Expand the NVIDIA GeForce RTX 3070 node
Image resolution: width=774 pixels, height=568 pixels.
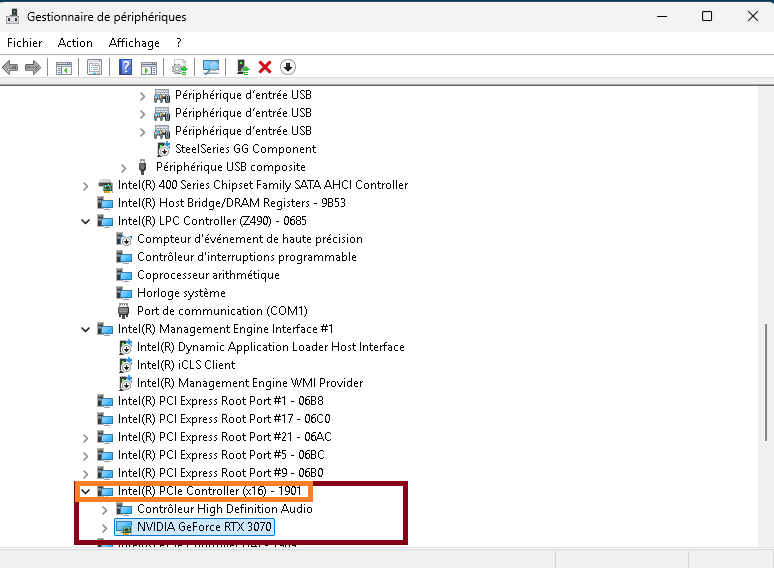(x=105, y=527)
